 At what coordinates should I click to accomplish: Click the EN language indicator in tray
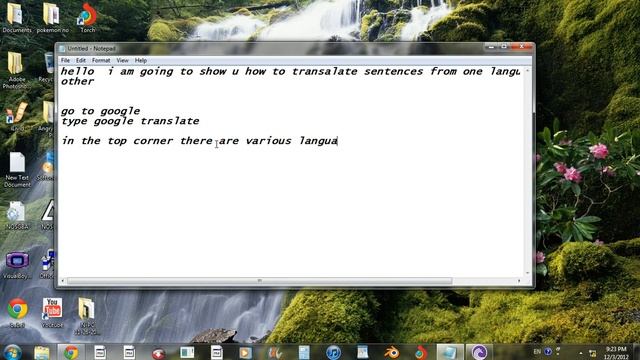point(537,351)
